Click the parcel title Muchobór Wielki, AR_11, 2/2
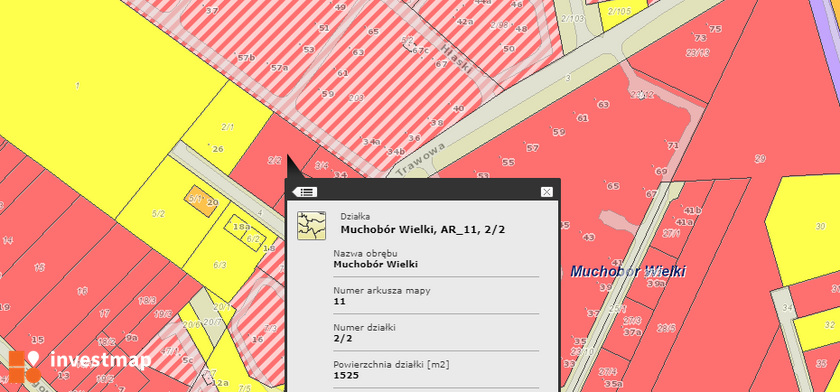Screen dimensions: 840x392 click(x=423, y=230)
